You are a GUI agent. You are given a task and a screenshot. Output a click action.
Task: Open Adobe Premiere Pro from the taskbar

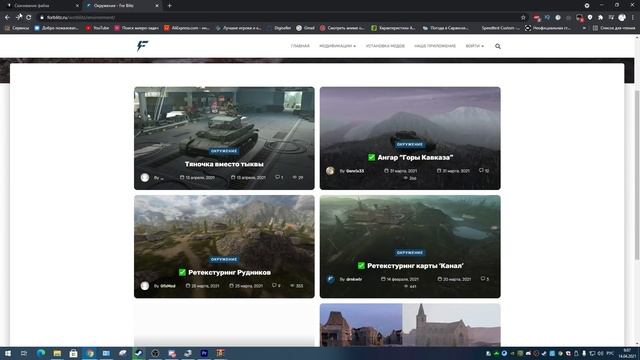204,353
